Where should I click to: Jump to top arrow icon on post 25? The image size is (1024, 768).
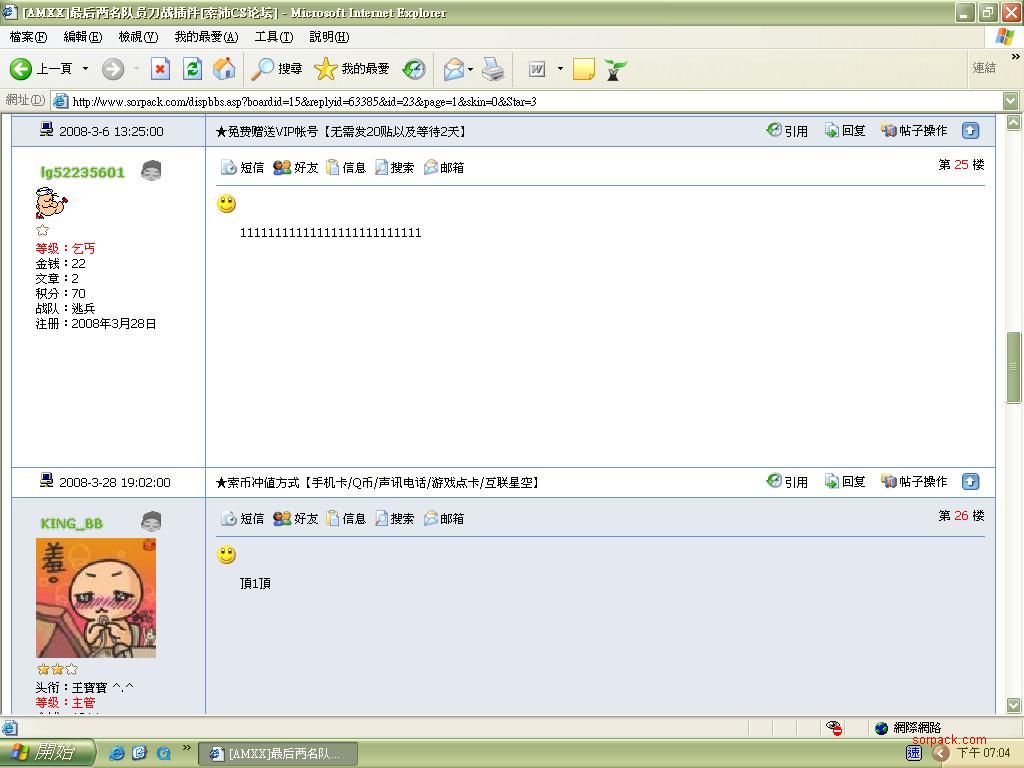point(970,131)
